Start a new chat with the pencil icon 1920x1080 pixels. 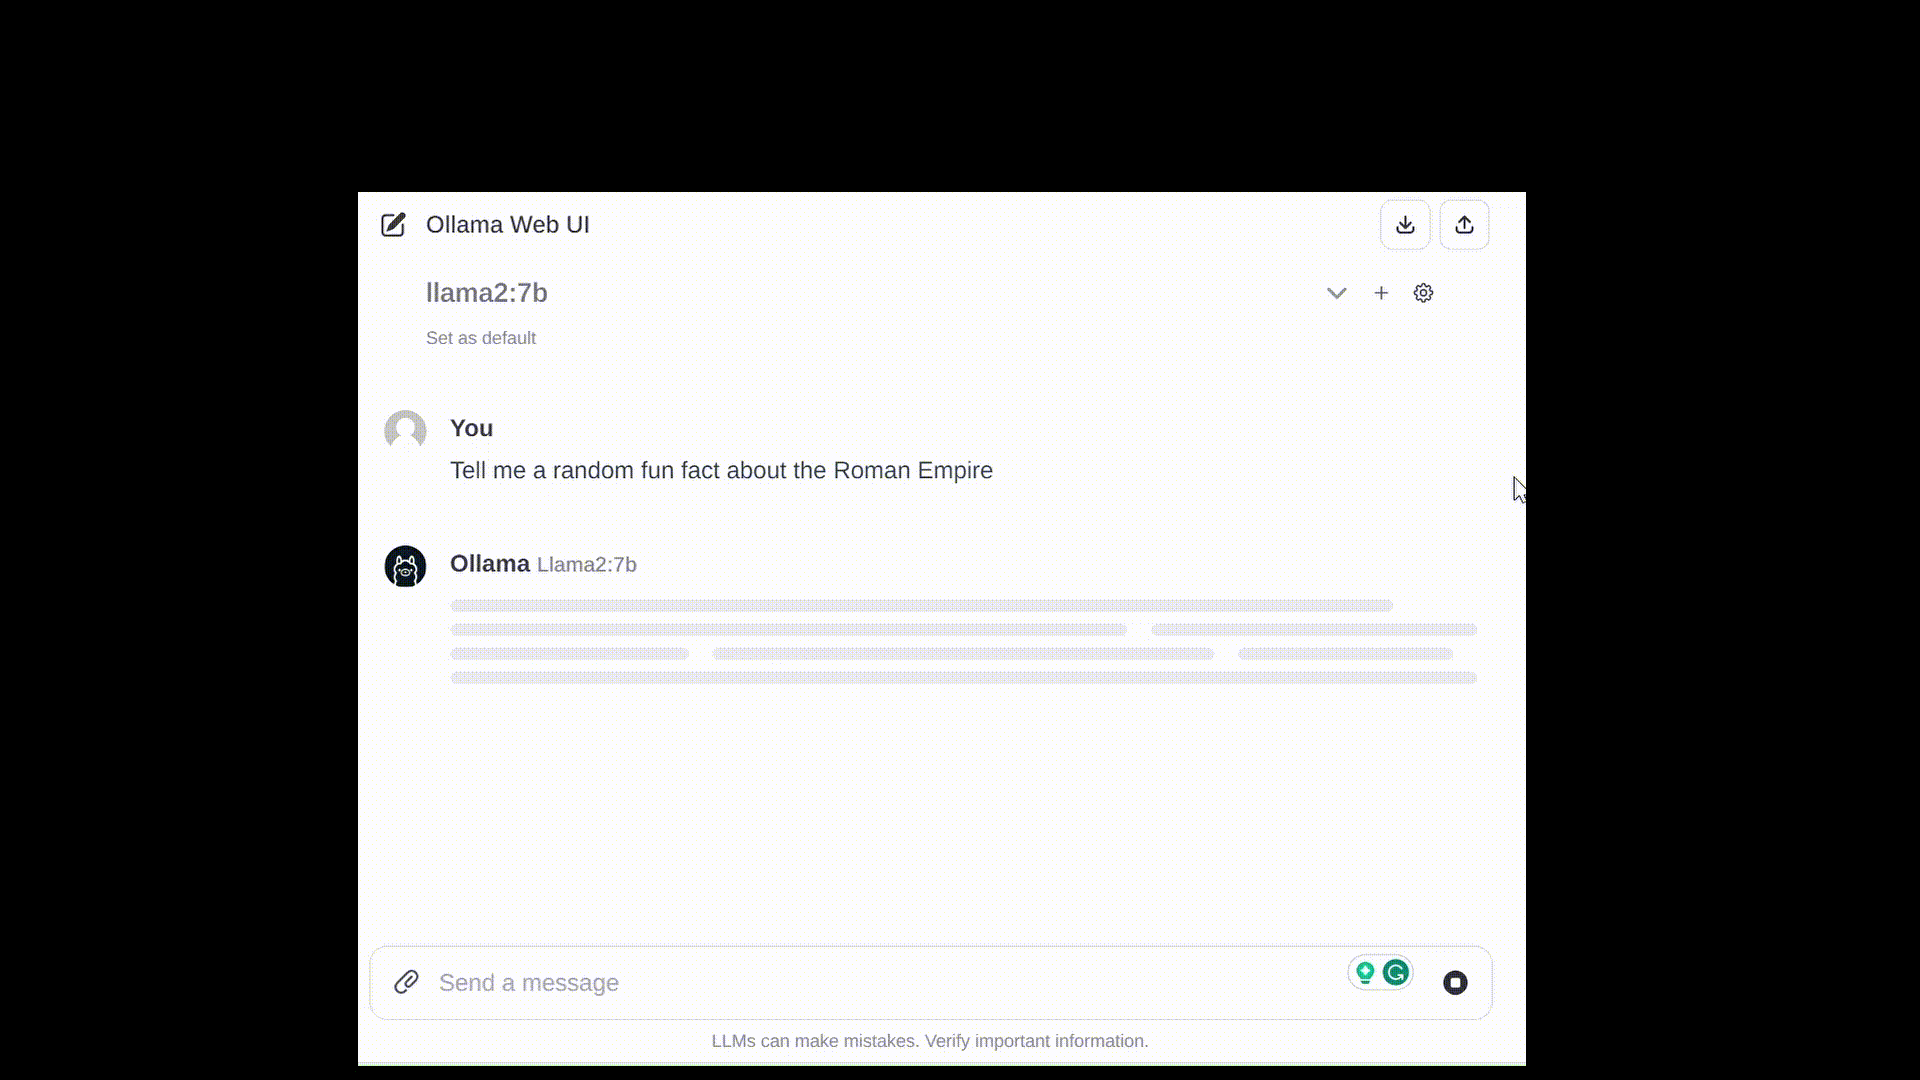click(x=393, y=225)
